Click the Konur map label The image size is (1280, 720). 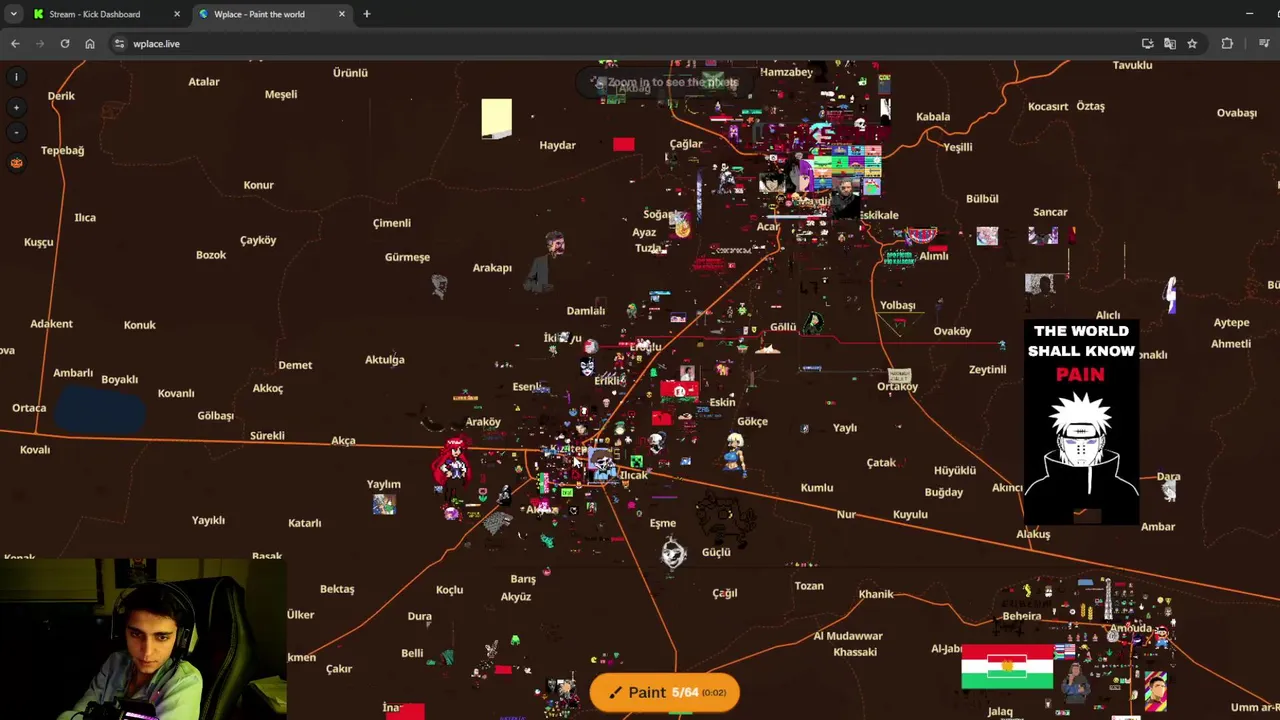[x=258, y=185]
